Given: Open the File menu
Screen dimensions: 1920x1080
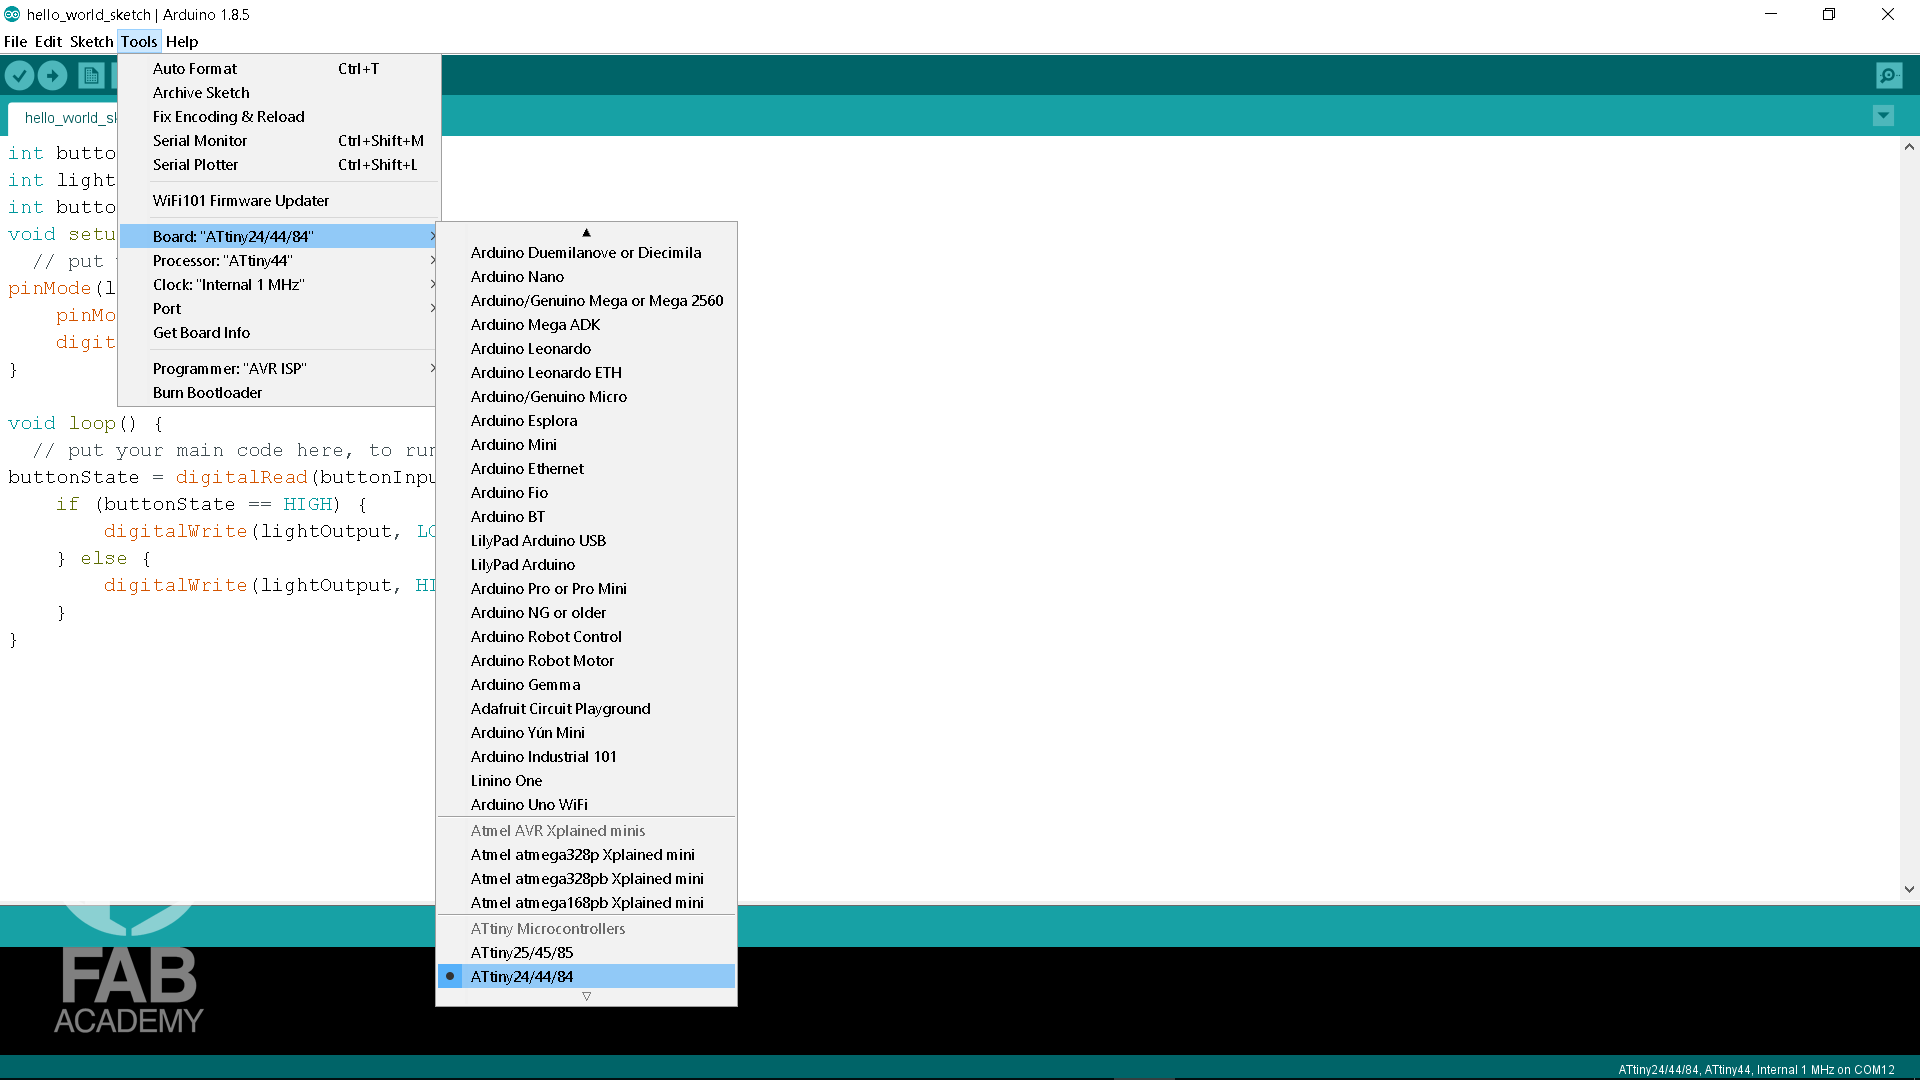Looking at the screenshot, I should [15, 42].
